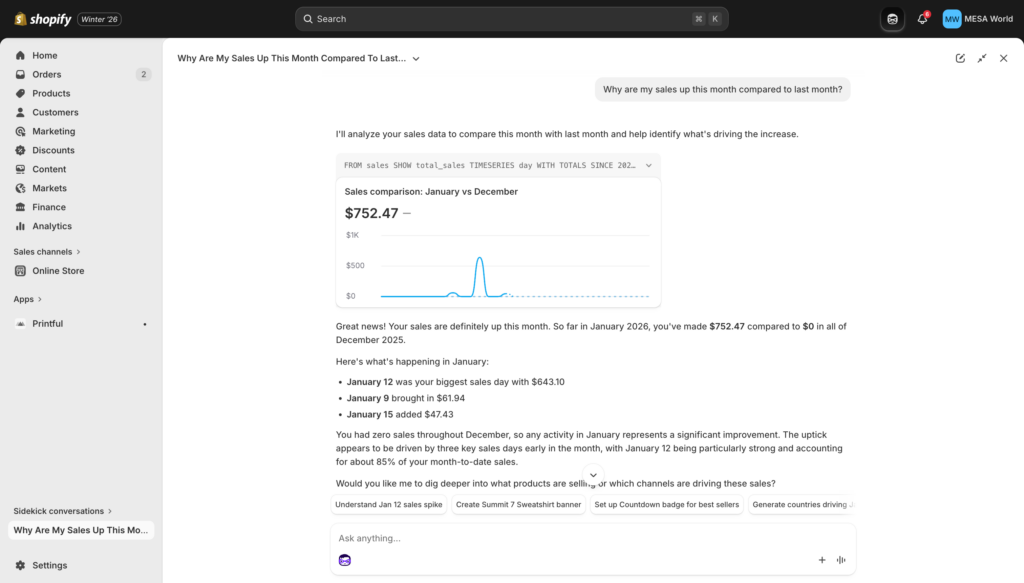Choose Set up Countdown badge for best sellers

(x=666, y=504)
